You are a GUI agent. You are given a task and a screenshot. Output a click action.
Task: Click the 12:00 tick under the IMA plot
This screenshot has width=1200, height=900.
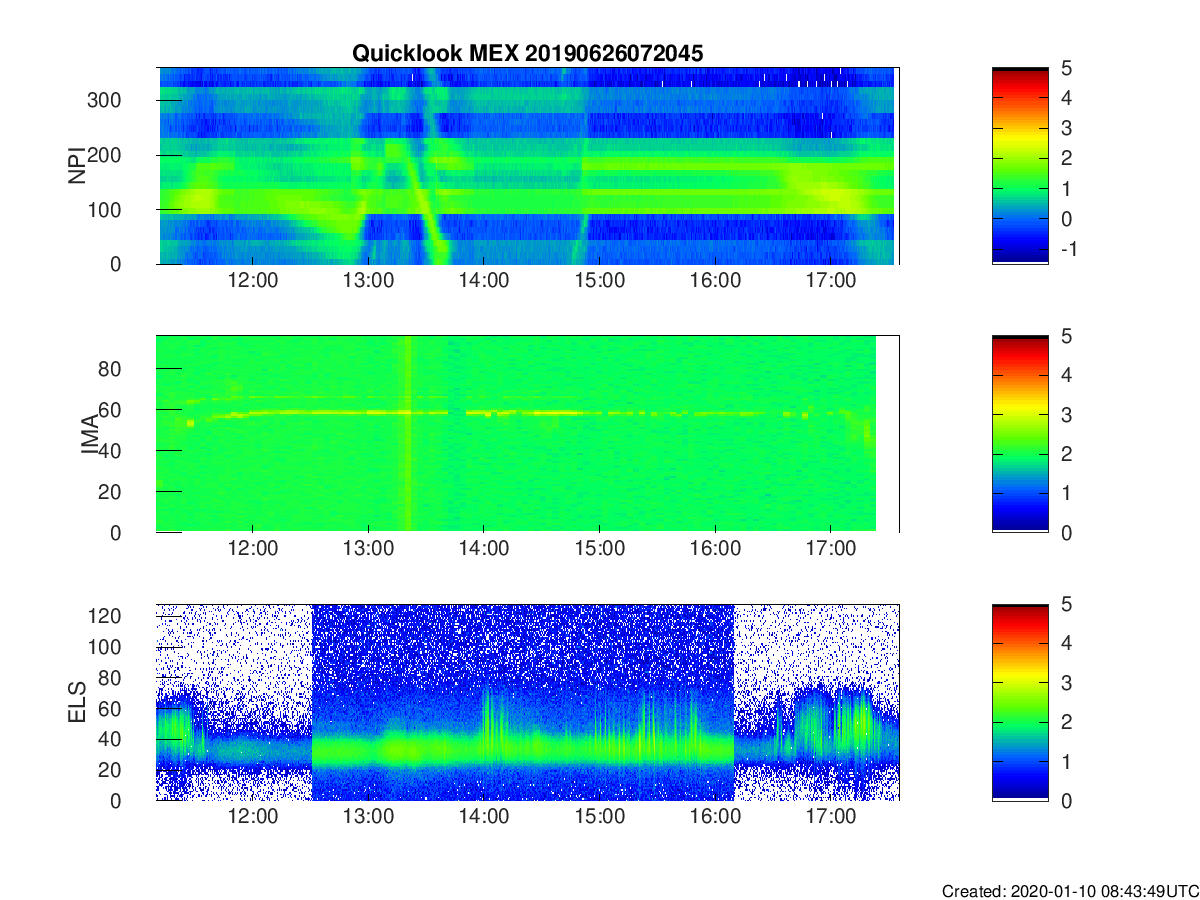[253, 549]
